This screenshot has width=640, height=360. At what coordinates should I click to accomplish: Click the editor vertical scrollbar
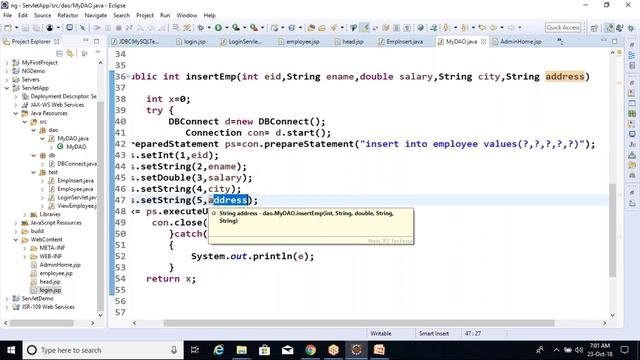coord(612,230)
